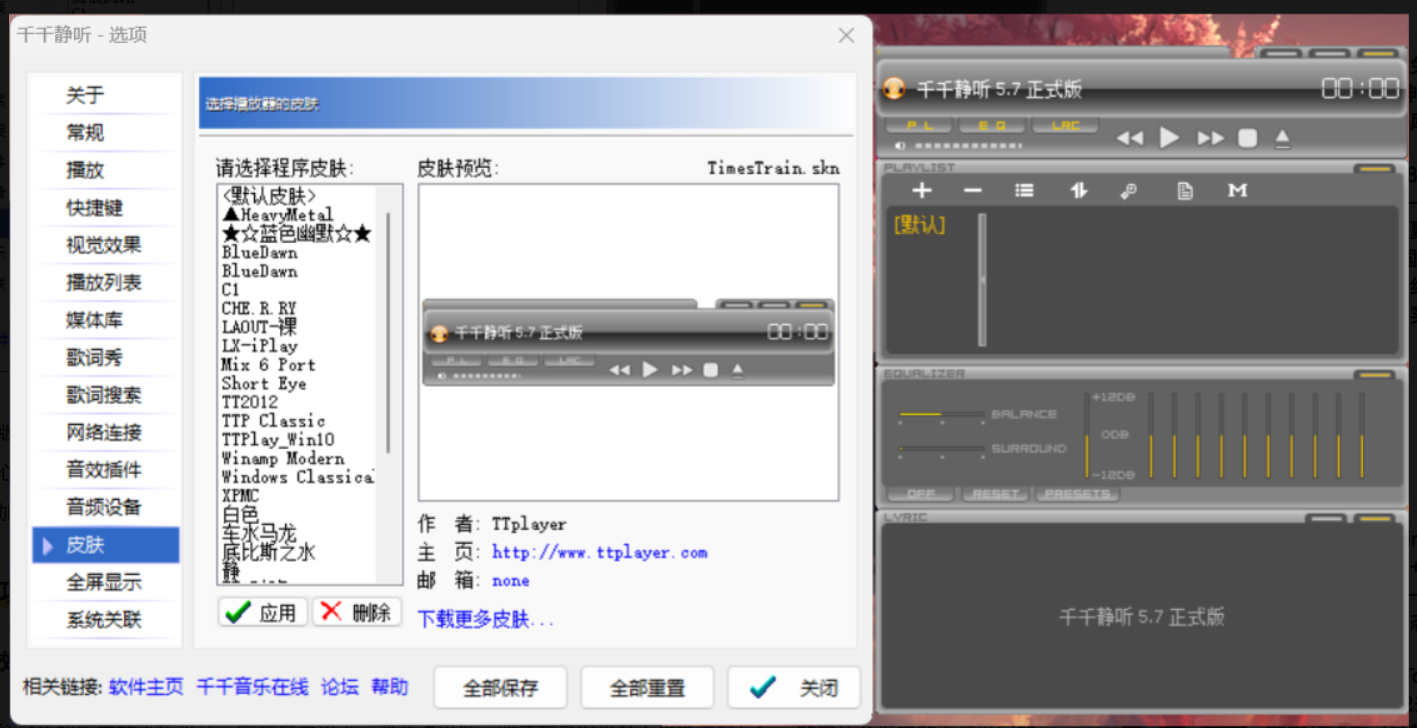This screenshot has height=728, width=1417.
Task: Open the 网络连接 section in options sidebar
Action: click(106, 432)
